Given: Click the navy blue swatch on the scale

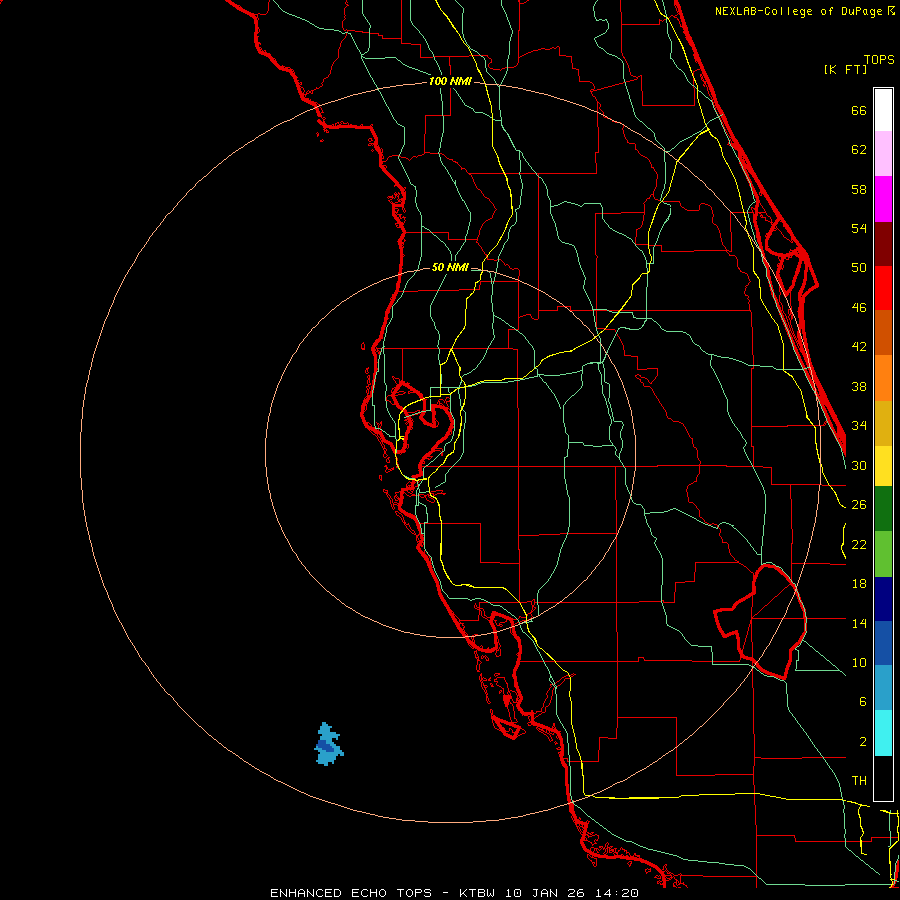Looking at the screenshot, I should (883, 599).
